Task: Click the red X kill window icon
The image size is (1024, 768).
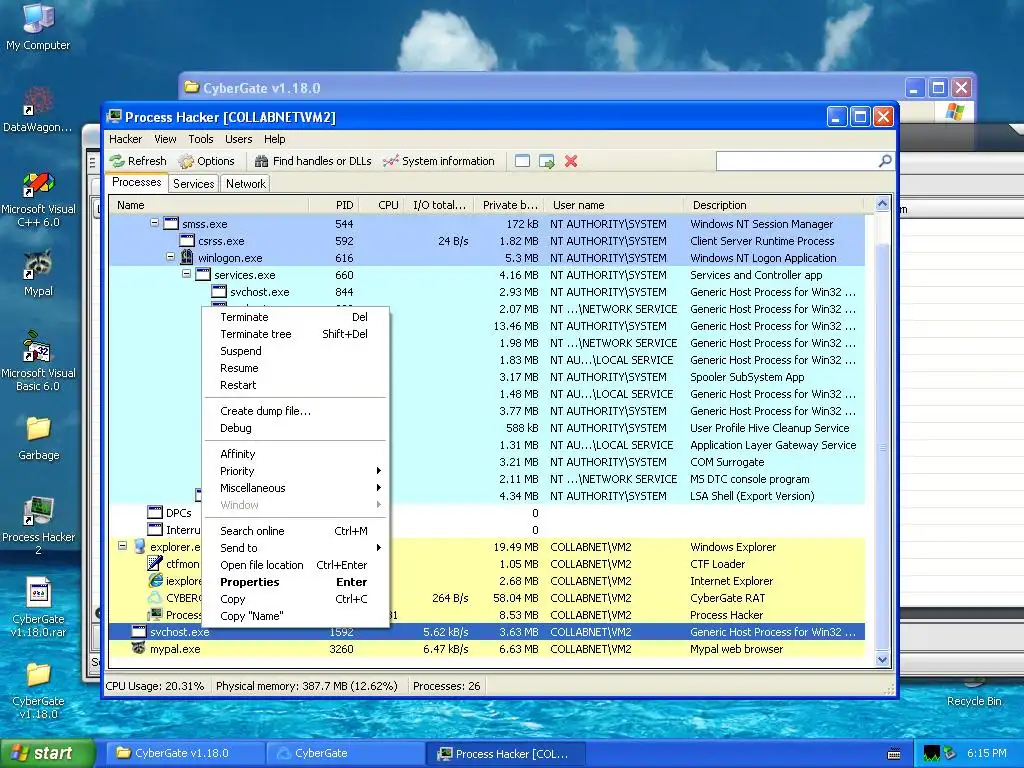Action: click(x=571, y=161)
